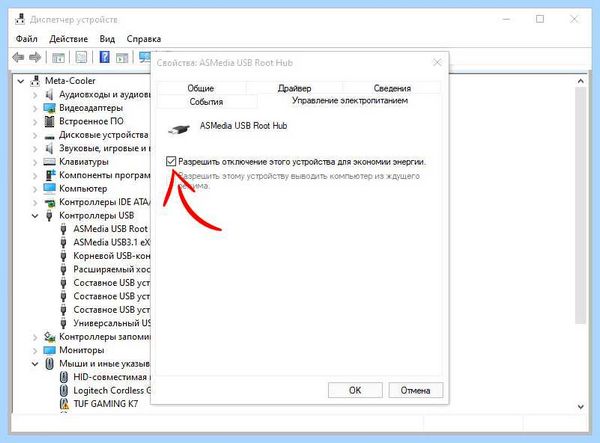Select Универсальный USB device row
The image size is (600, 443).
(105, 323)
